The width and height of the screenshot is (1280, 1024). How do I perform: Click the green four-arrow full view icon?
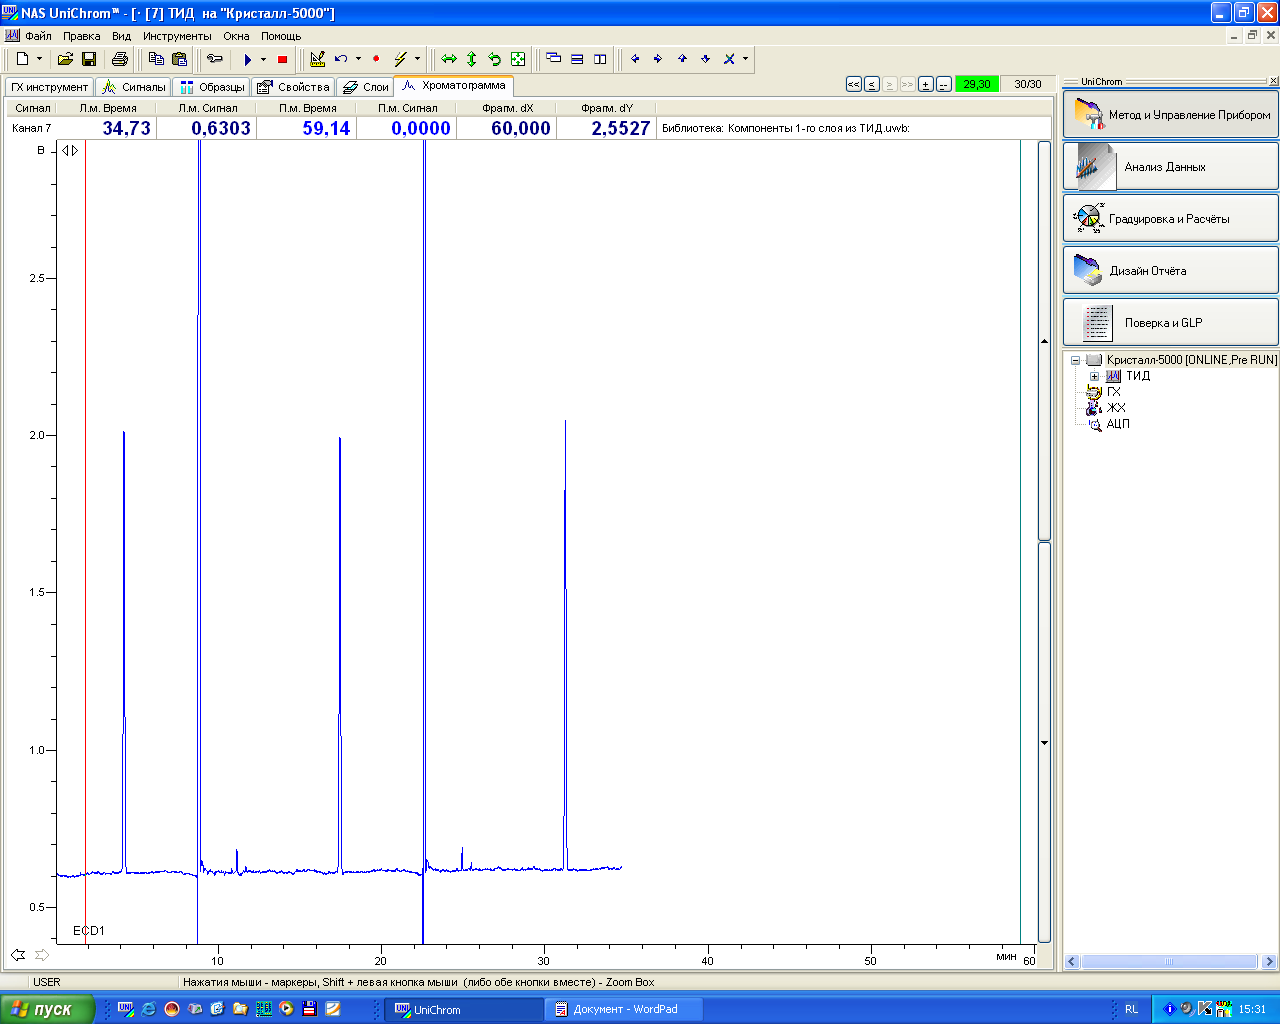point(518,59)
